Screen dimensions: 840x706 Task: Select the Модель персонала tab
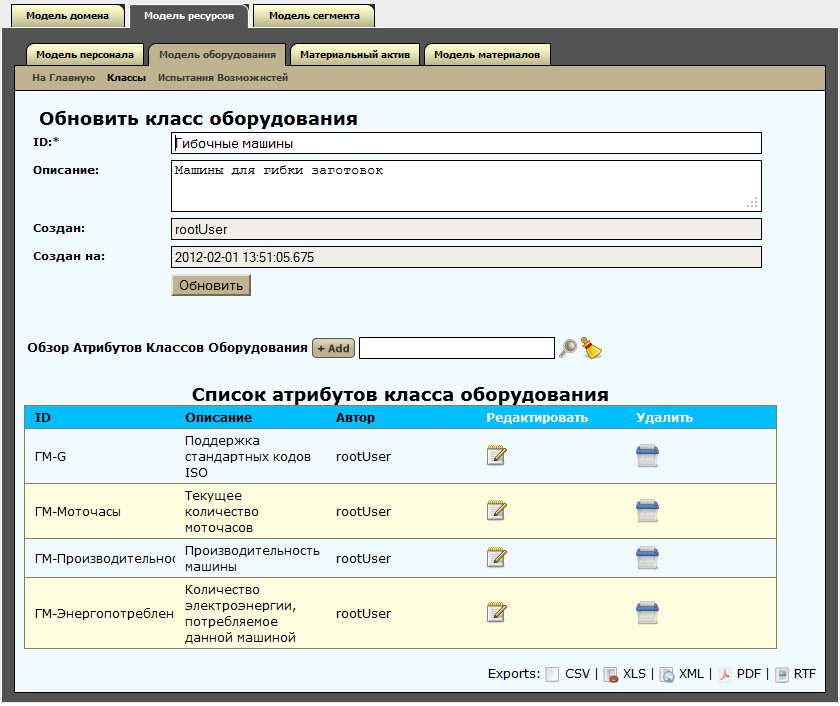[85, 55]
